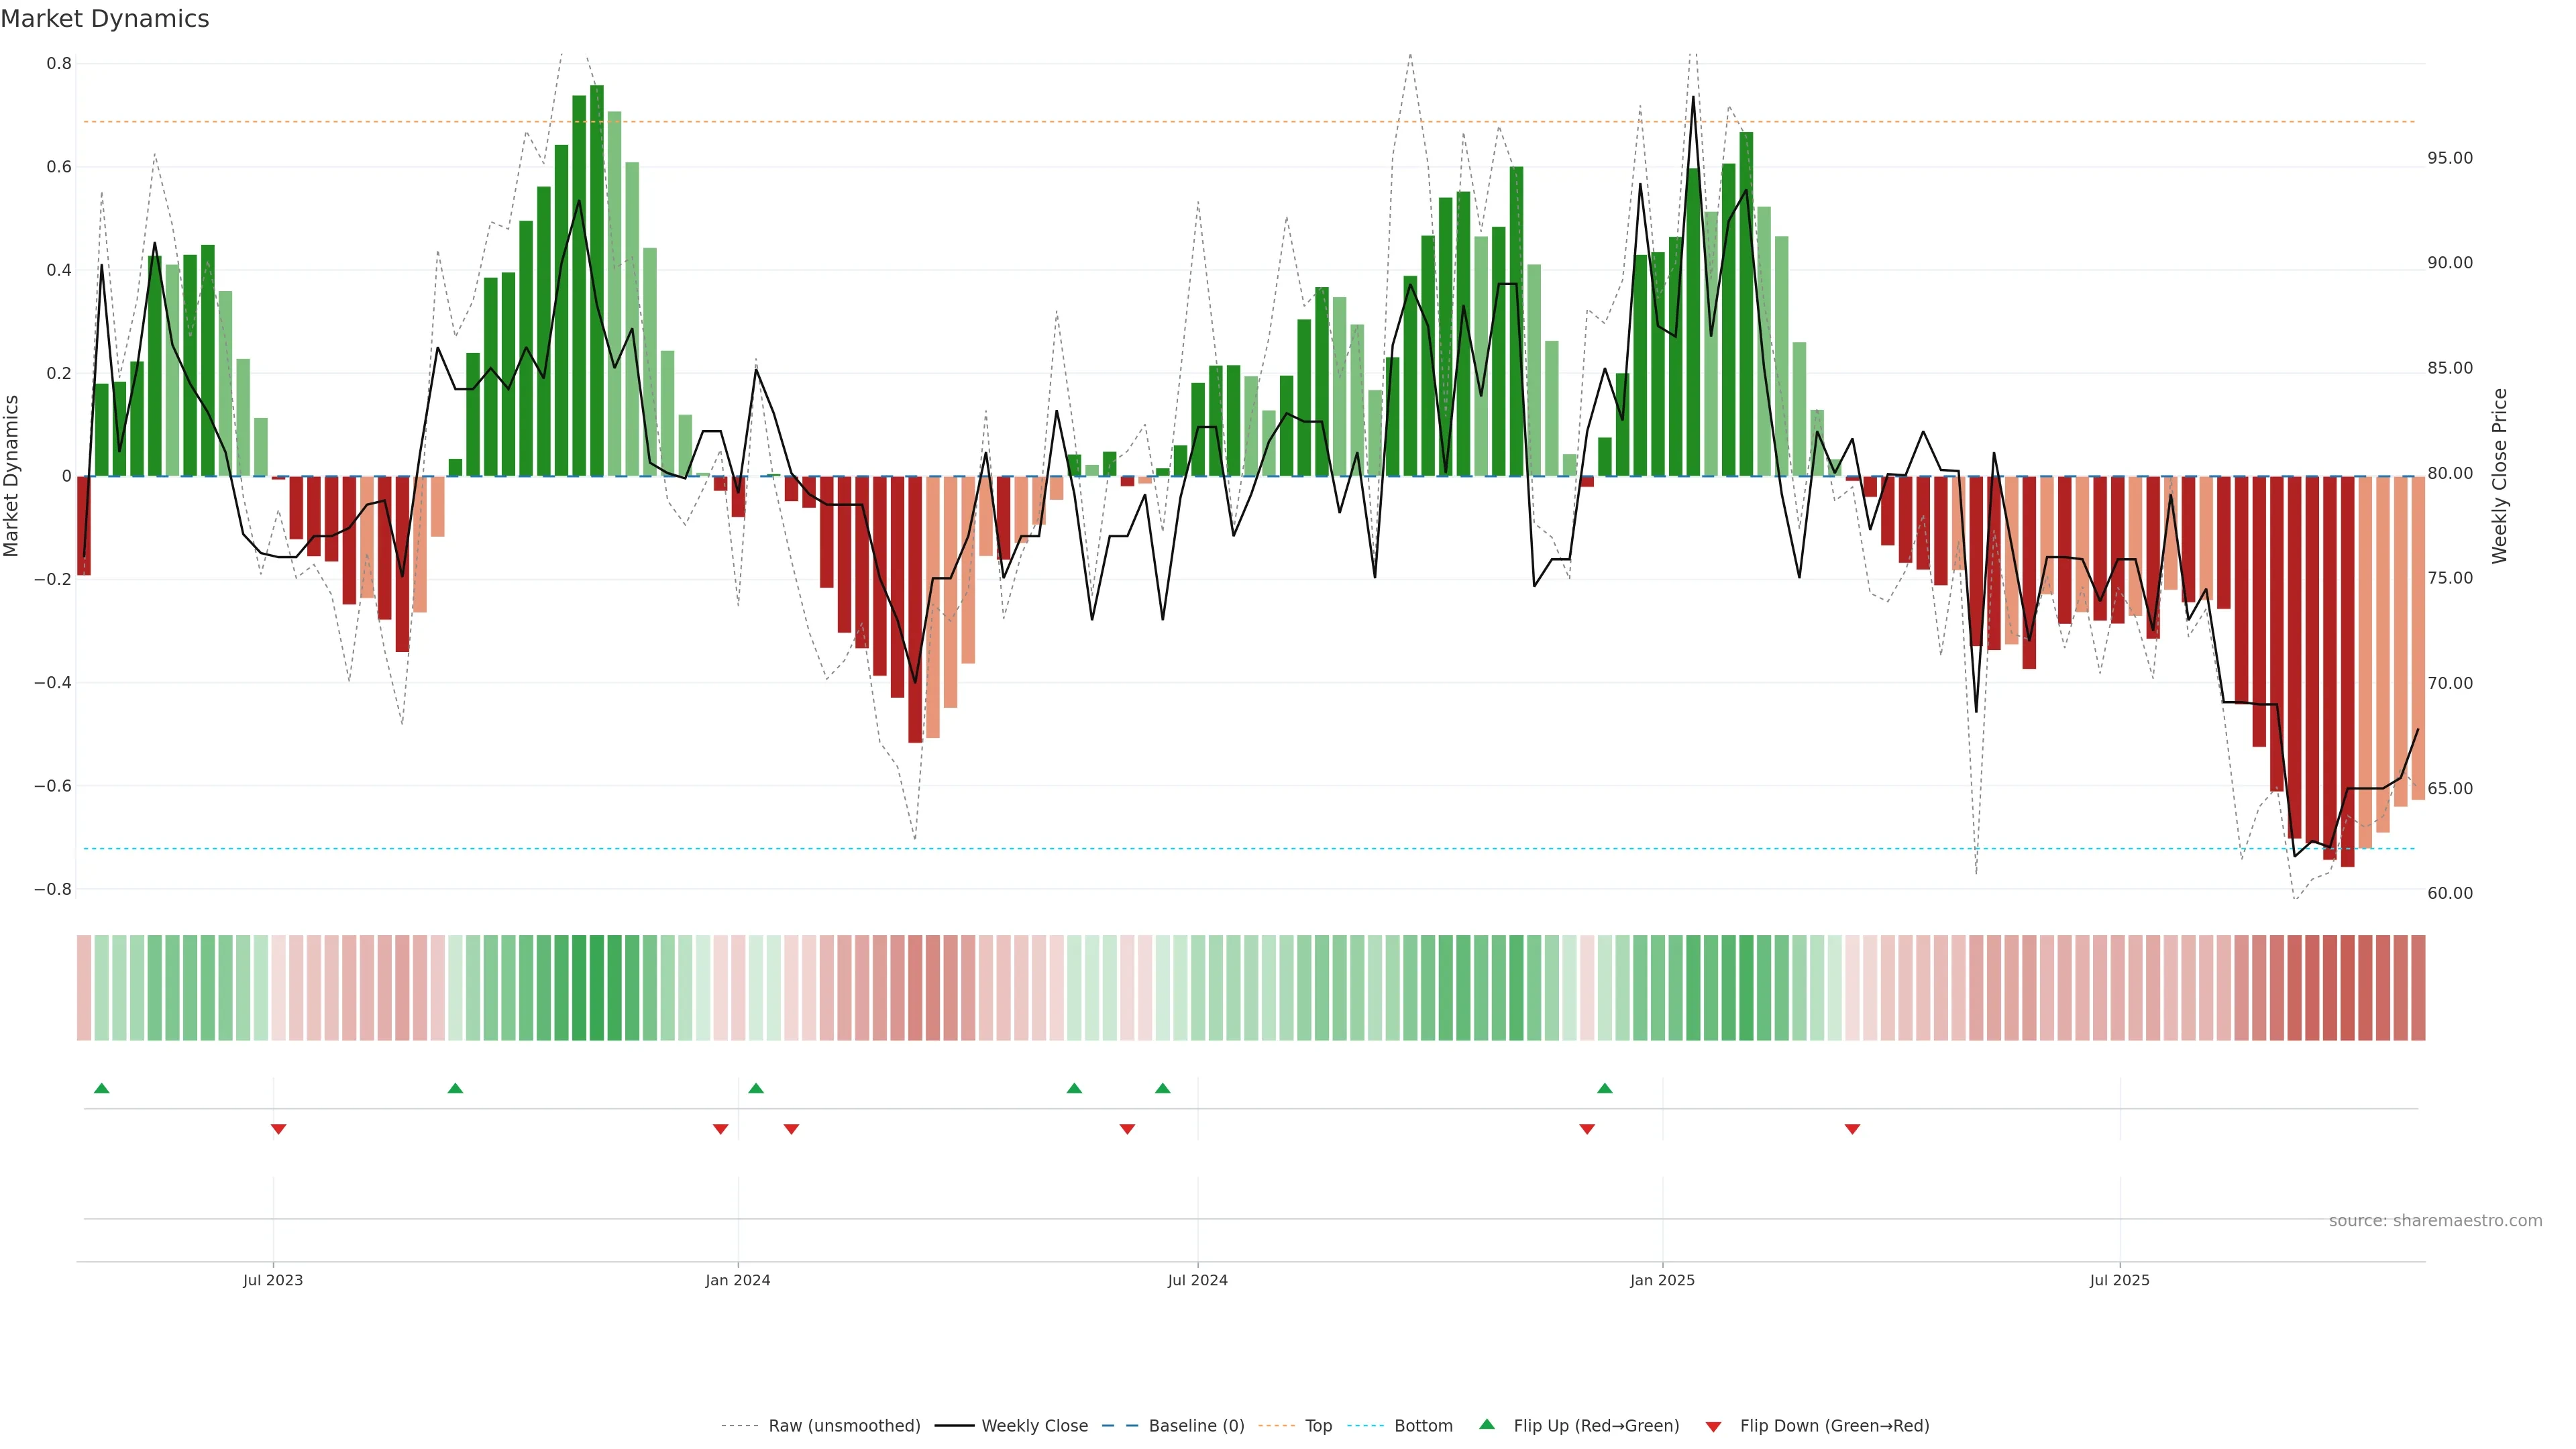The image size is (2576, 1449).
Task: Click the source: sharemaestro.com text
Action: 2435,1220
